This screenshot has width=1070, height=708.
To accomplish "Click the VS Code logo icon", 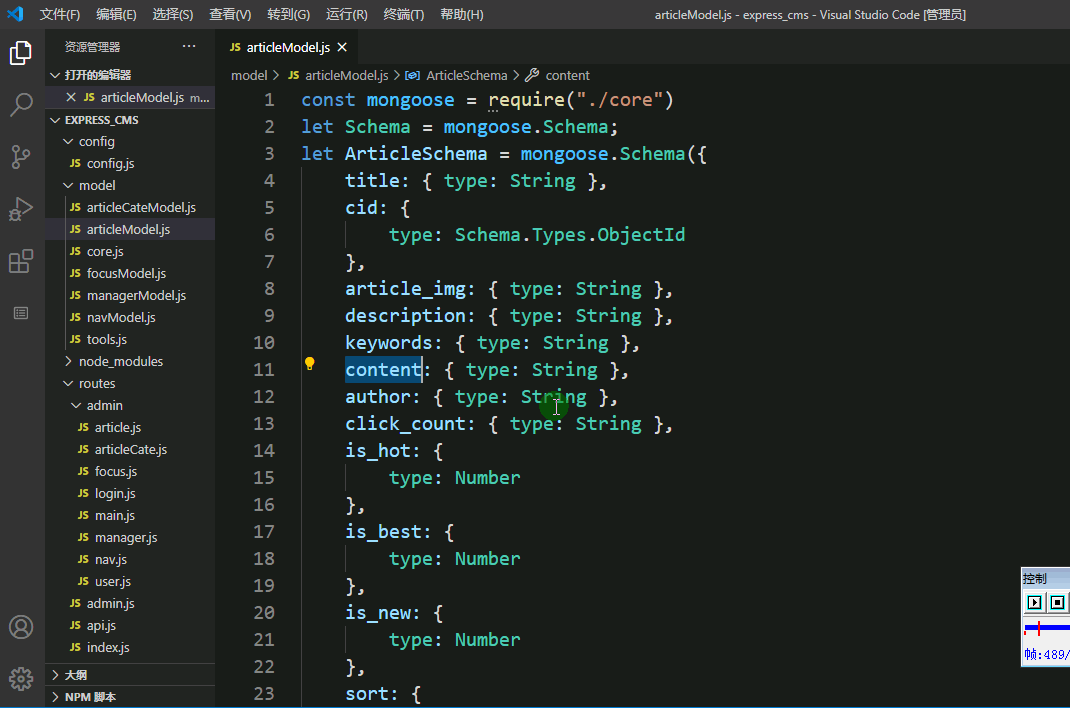I will (15, 14).
